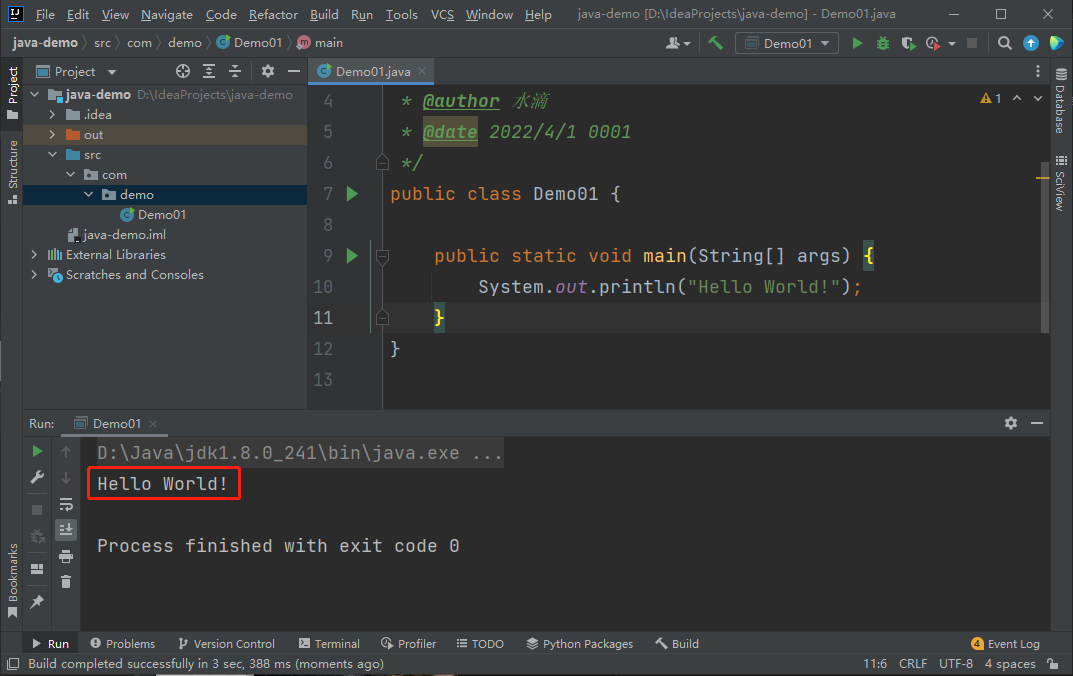
Task: Go to previous highlighted warning arrow
Action: click(1017, 99)
